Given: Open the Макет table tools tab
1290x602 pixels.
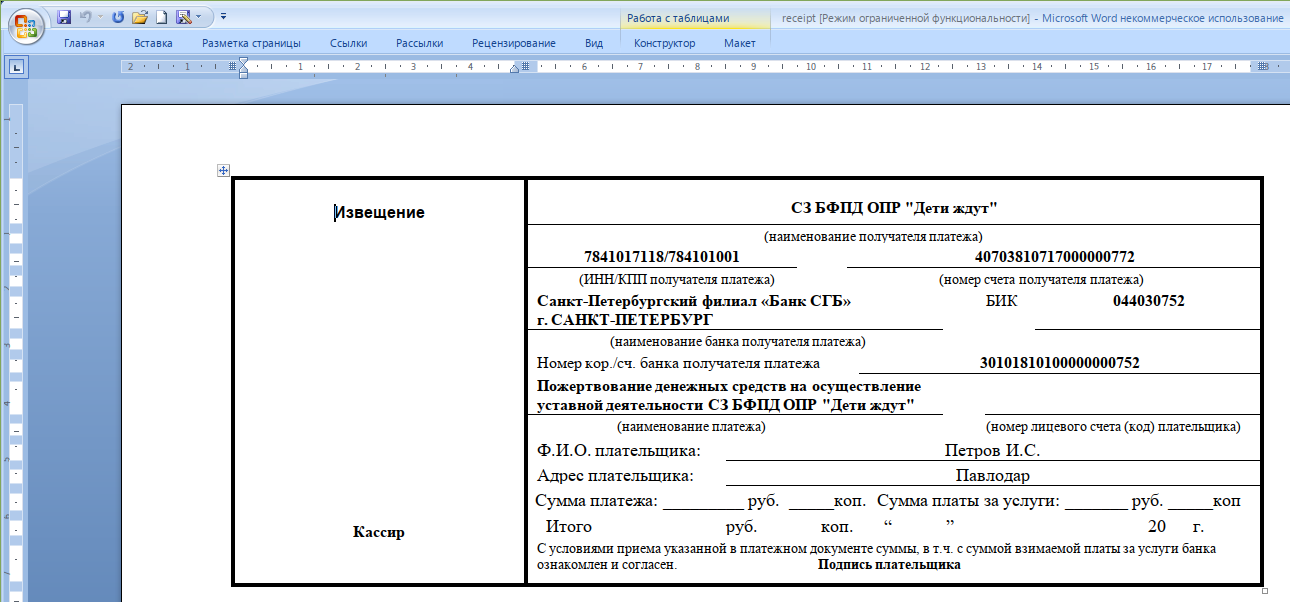Looking at the screenshot, I should point(740,43).
